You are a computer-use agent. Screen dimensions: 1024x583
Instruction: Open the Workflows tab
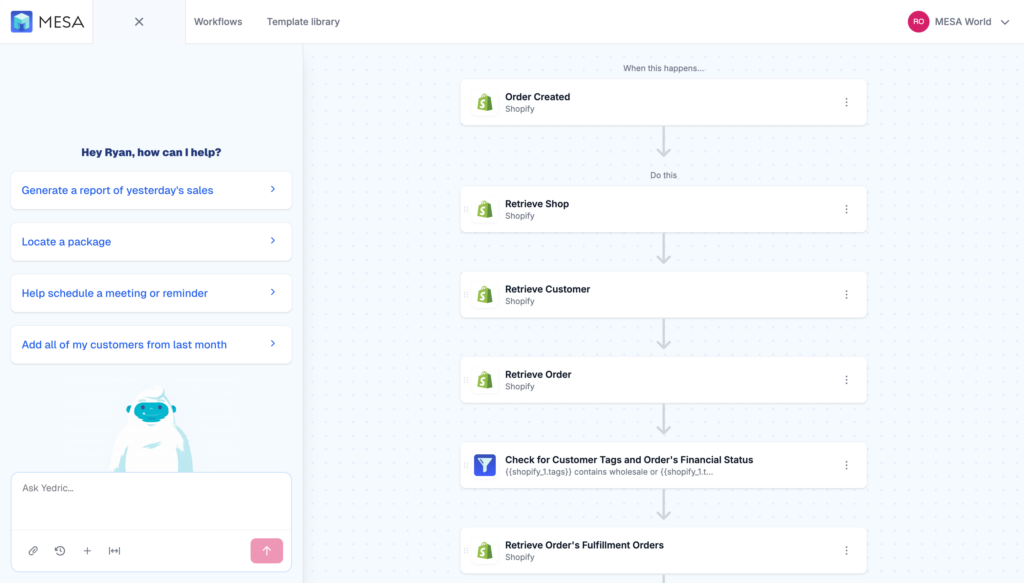click(x=217, y=22)
